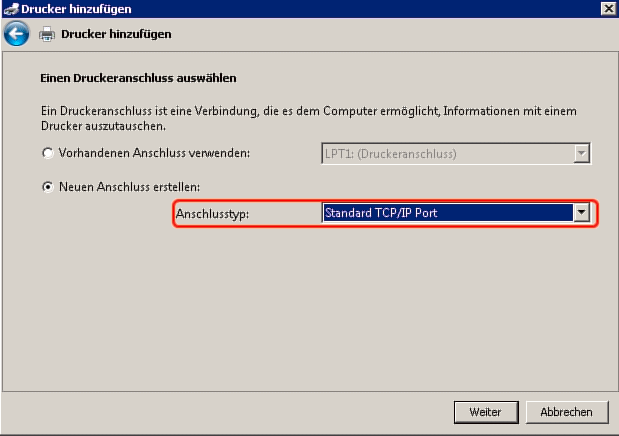Expand the Anschlusstyp dropdown arrow
The width and height of the screenshot is (619, 436).
[581, 213]
